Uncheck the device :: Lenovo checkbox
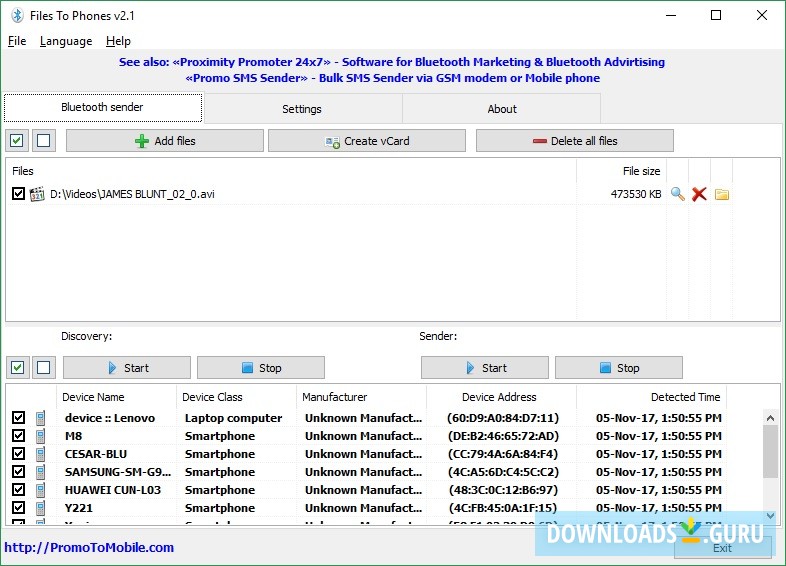Image resolution: width=786 pixels, height=566 pixels. tap(18, 417)
